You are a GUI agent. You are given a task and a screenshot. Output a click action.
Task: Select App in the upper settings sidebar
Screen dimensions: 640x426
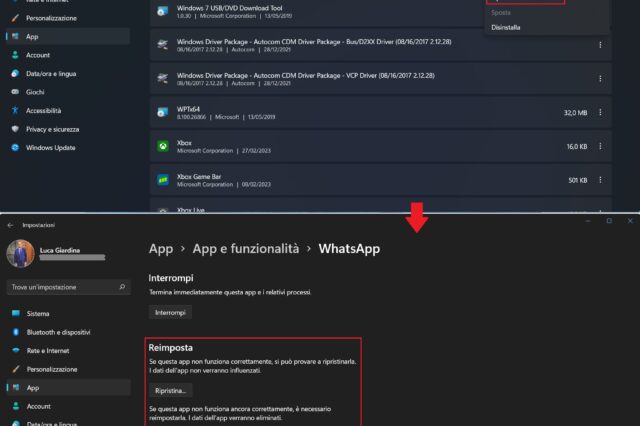(x=68, y=36)
